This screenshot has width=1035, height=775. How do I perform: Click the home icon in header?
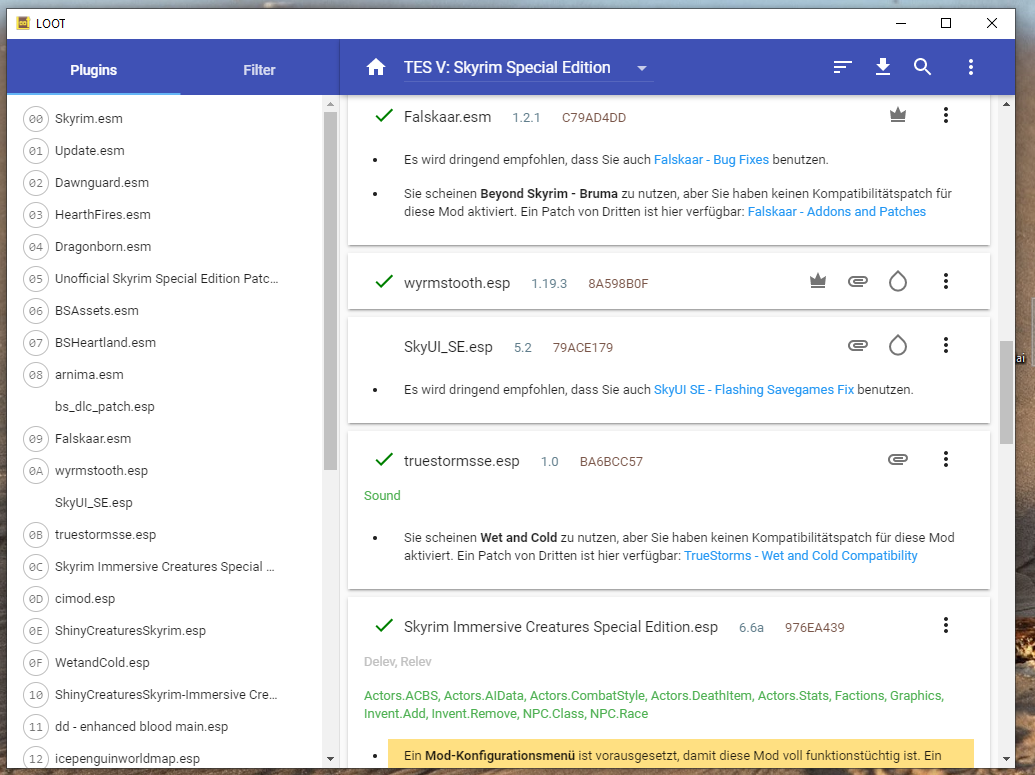pos(376,68)
